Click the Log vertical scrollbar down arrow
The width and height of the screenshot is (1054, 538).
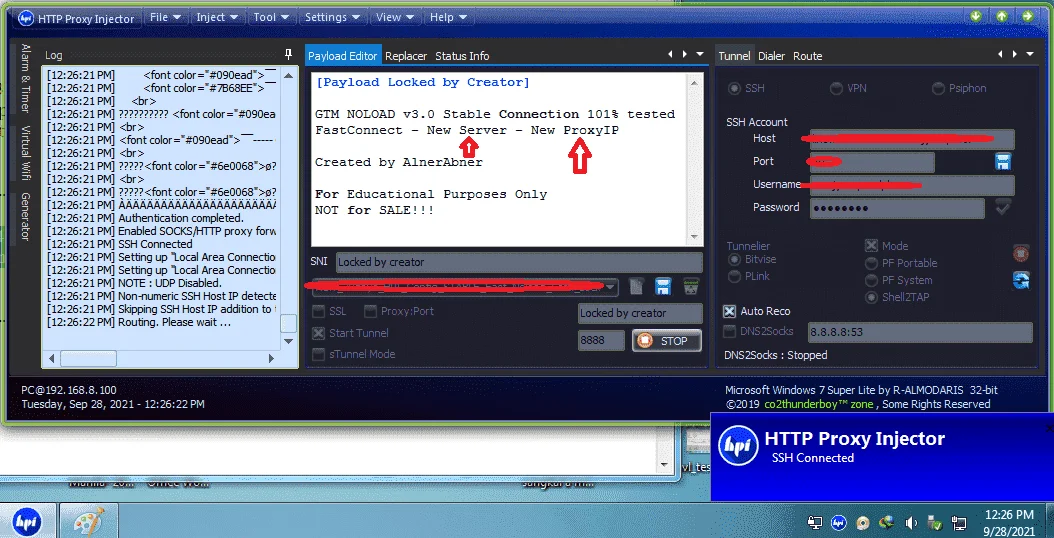288,341
